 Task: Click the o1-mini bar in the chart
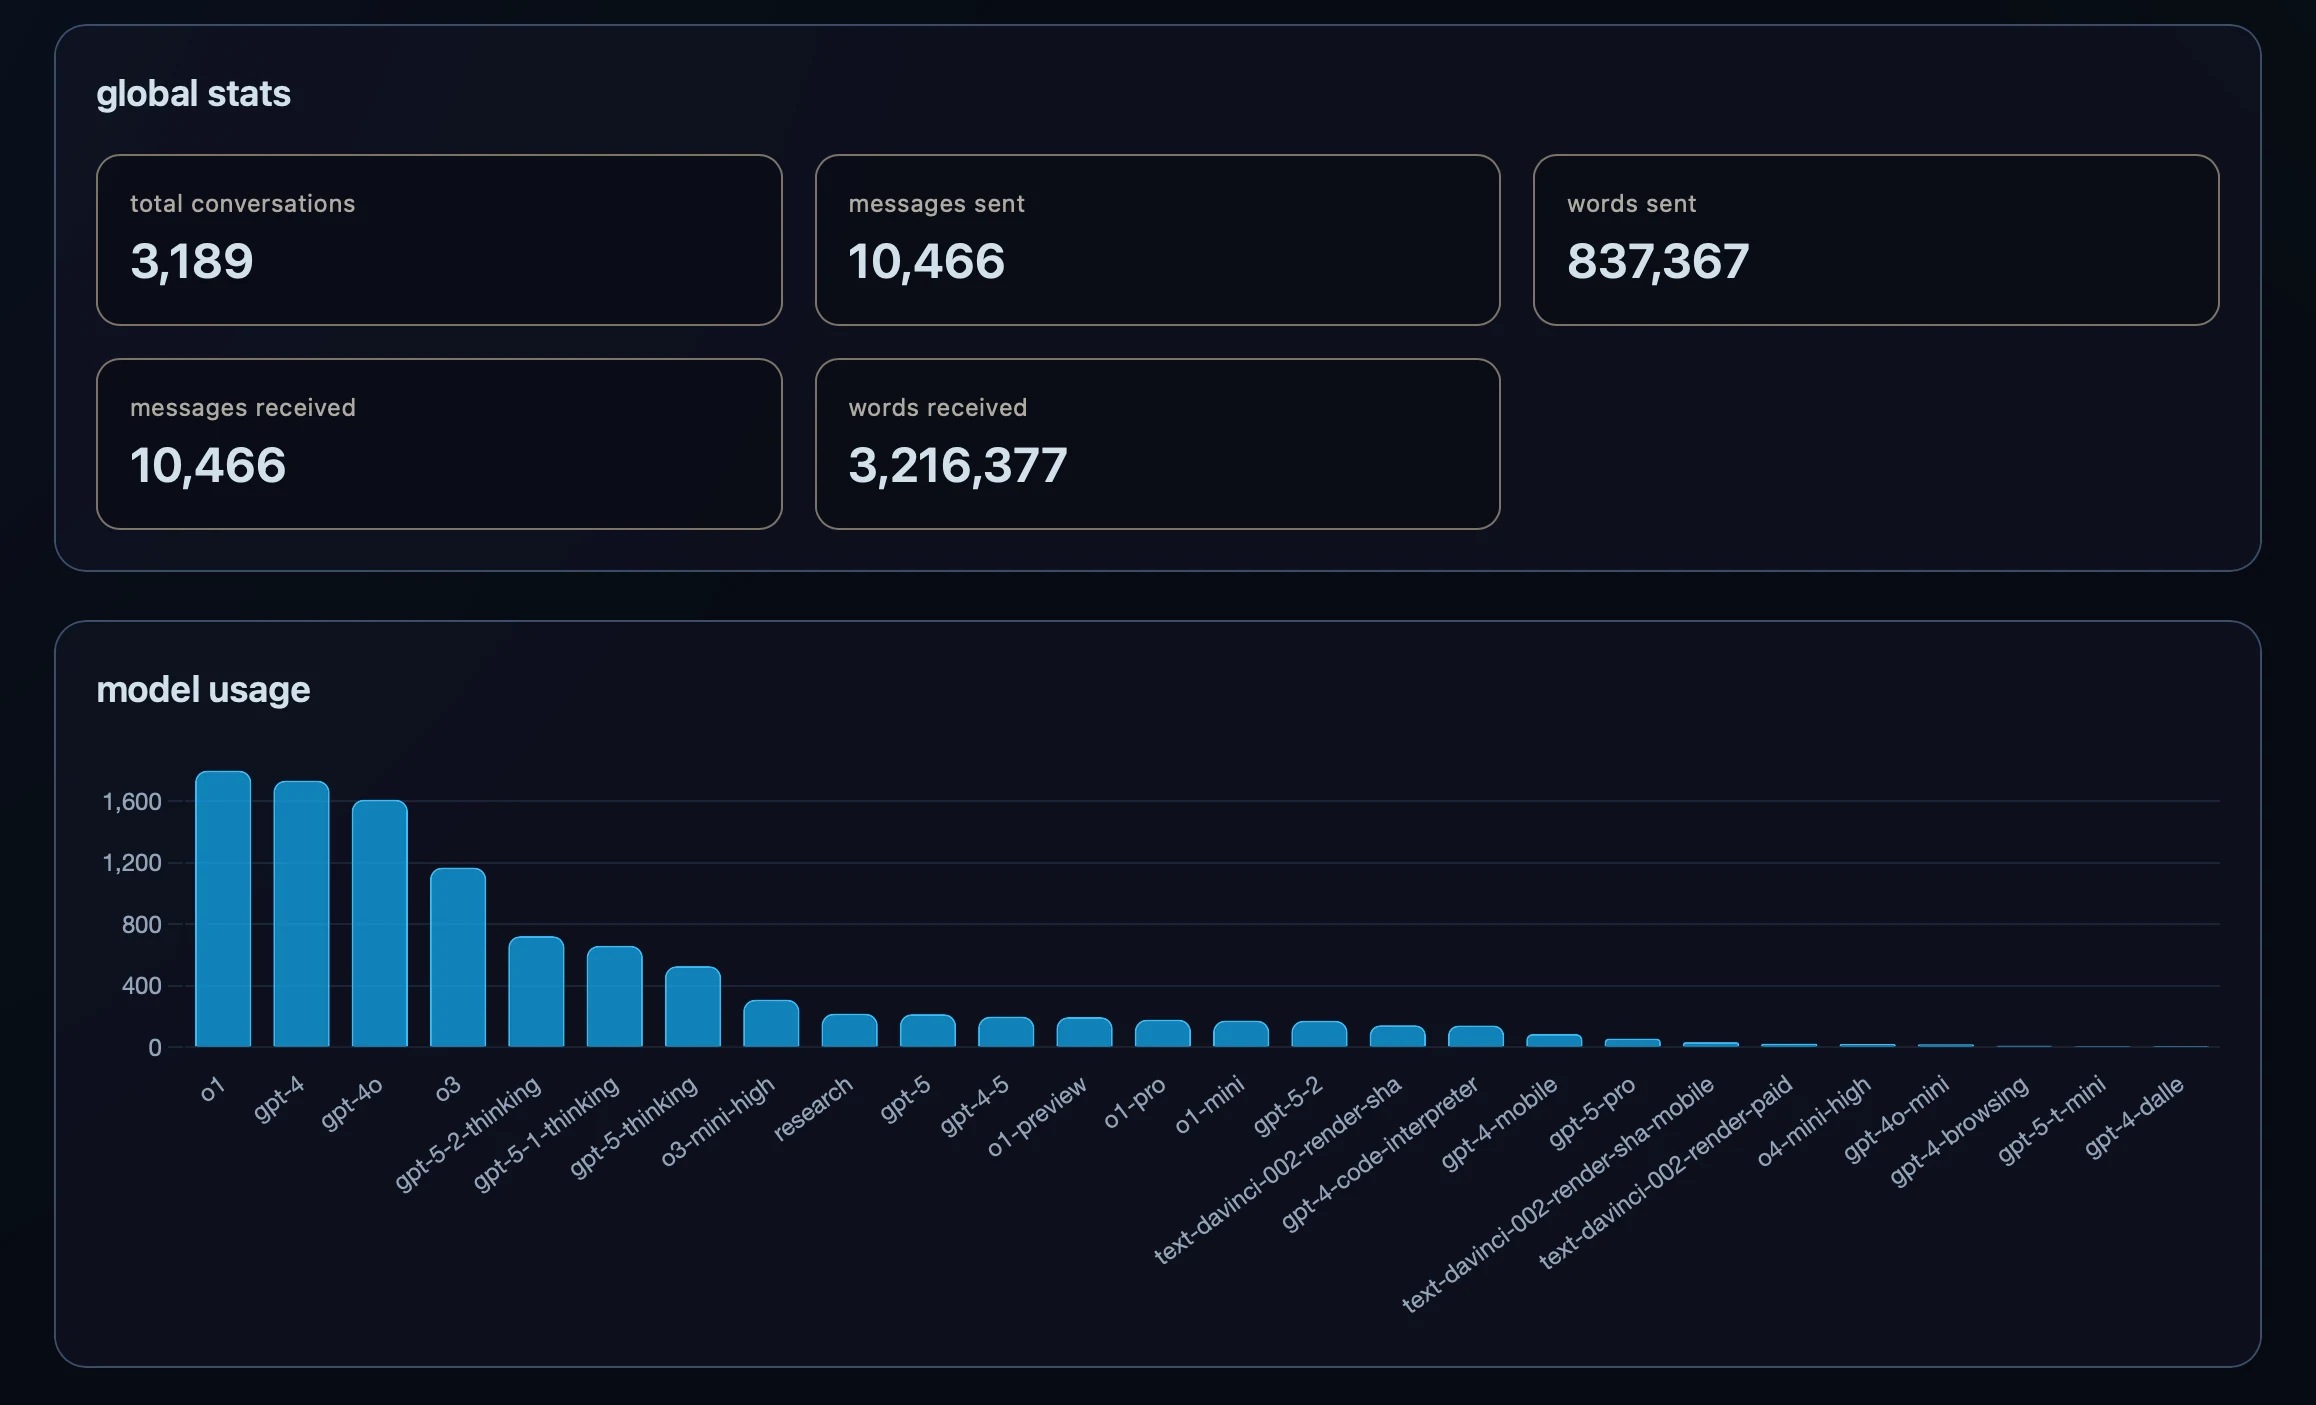point(1241,1034)
